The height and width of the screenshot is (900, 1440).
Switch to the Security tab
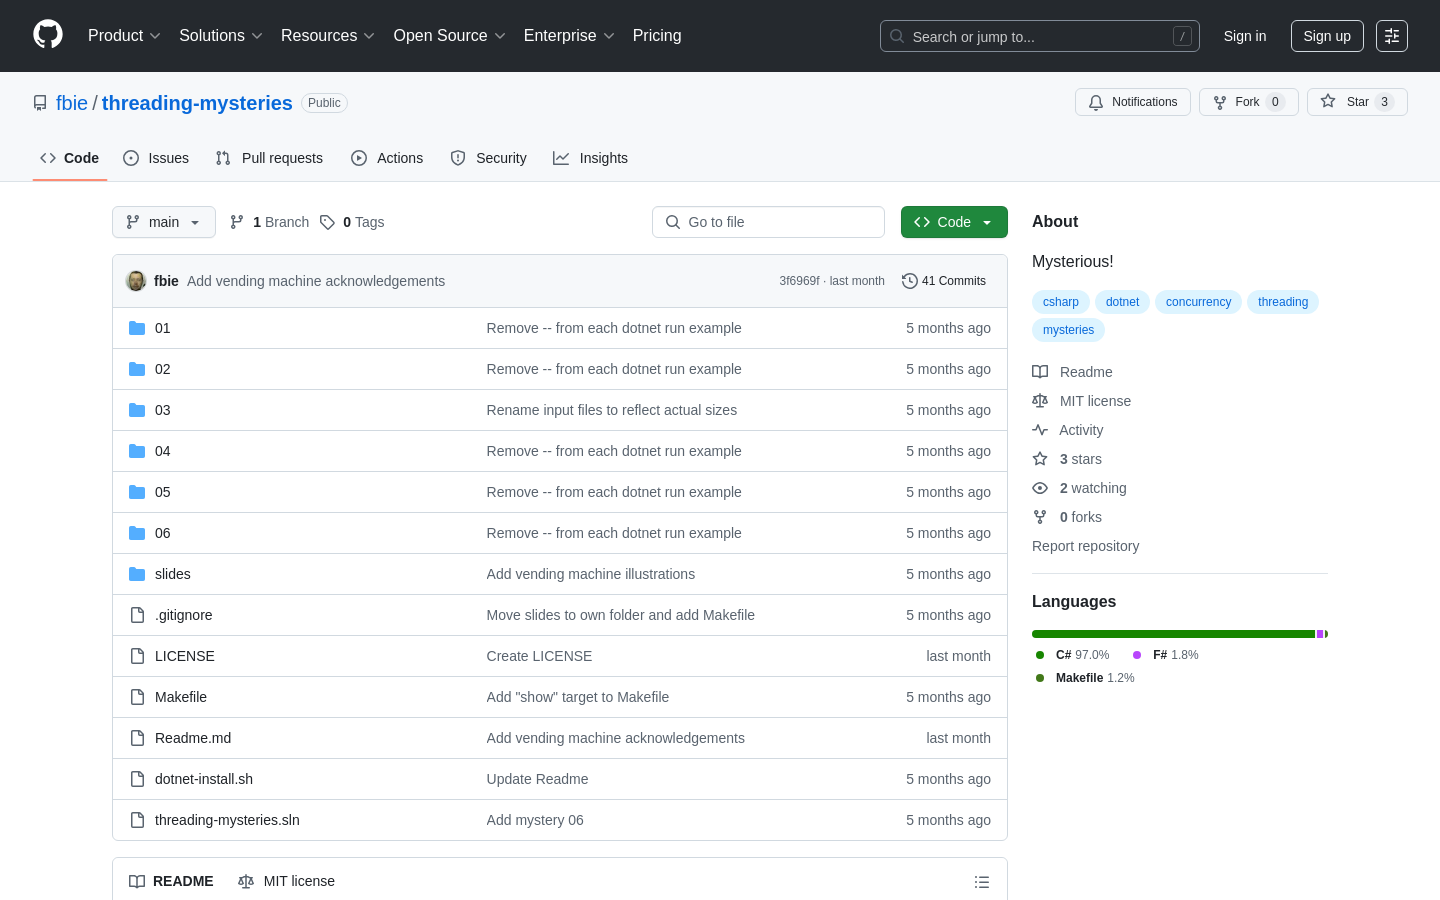coord(488,158)
